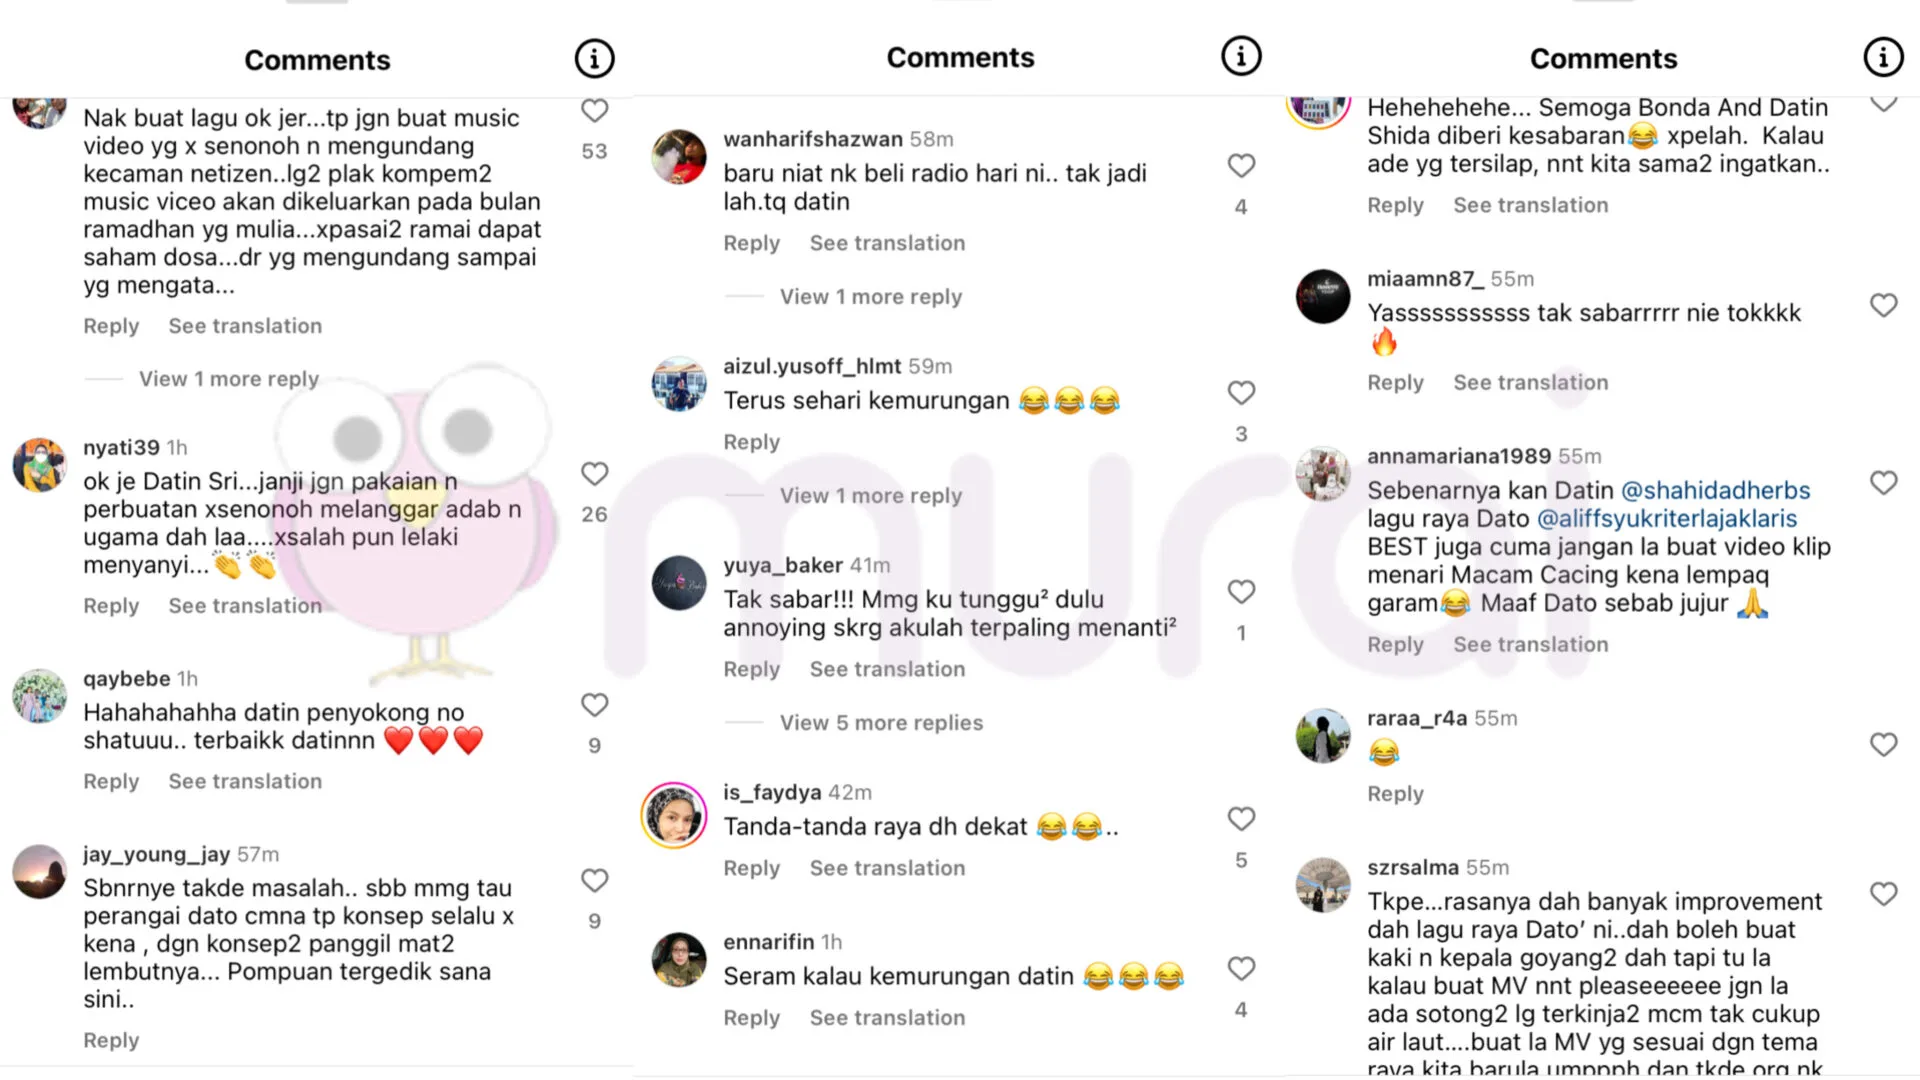Open mention @shahidadherbs link
Viewport: 1920px width, 1080px height.
click(1715, 491)
